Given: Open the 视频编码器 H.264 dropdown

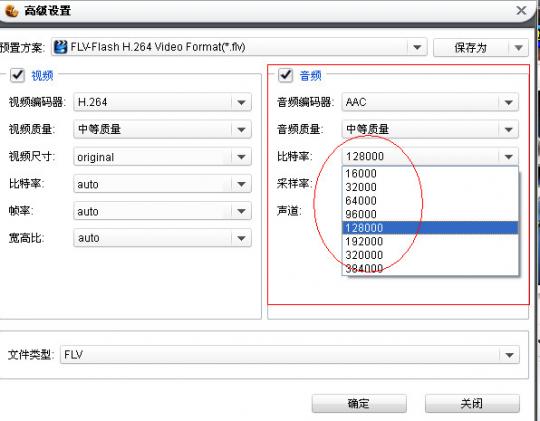Looking at the screenshot, I should (163, 102).
